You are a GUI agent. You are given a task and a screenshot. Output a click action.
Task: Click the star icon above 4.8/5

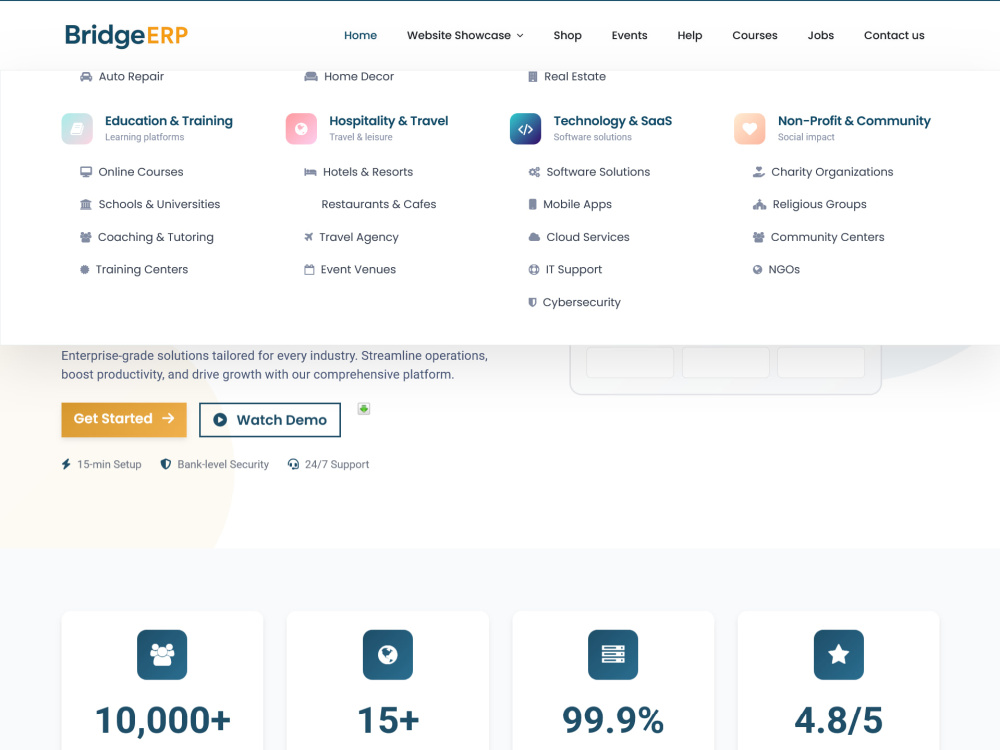pos(839,655)
